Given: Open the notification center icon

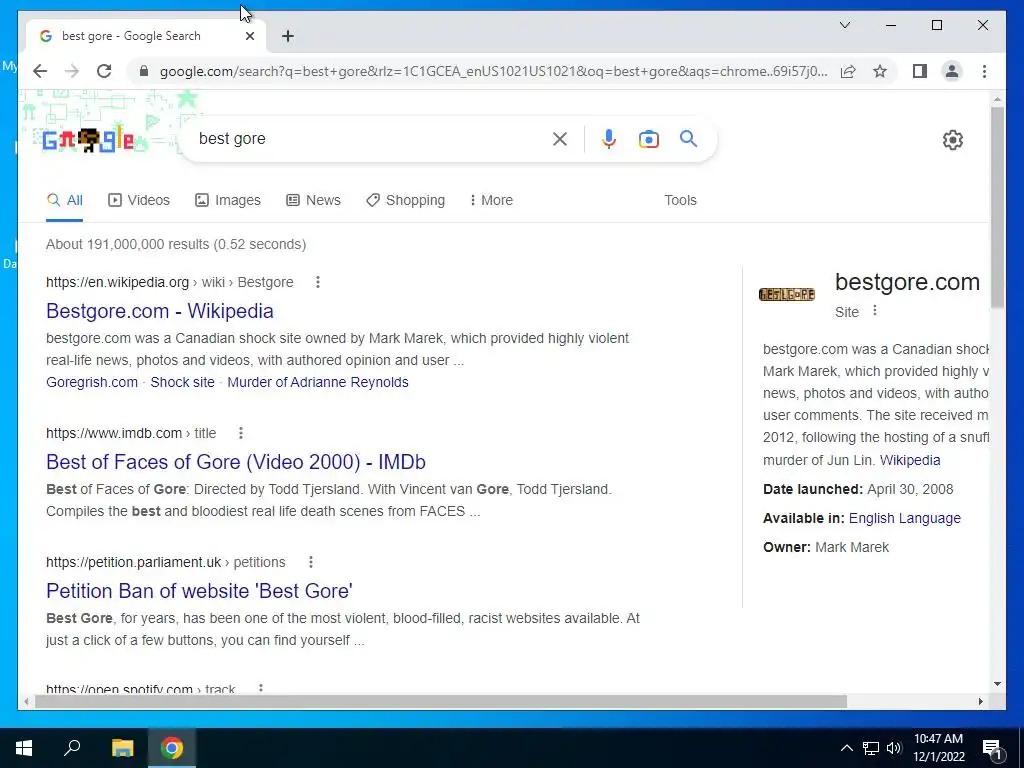Looking at the screenshot, I should [992, 749].
